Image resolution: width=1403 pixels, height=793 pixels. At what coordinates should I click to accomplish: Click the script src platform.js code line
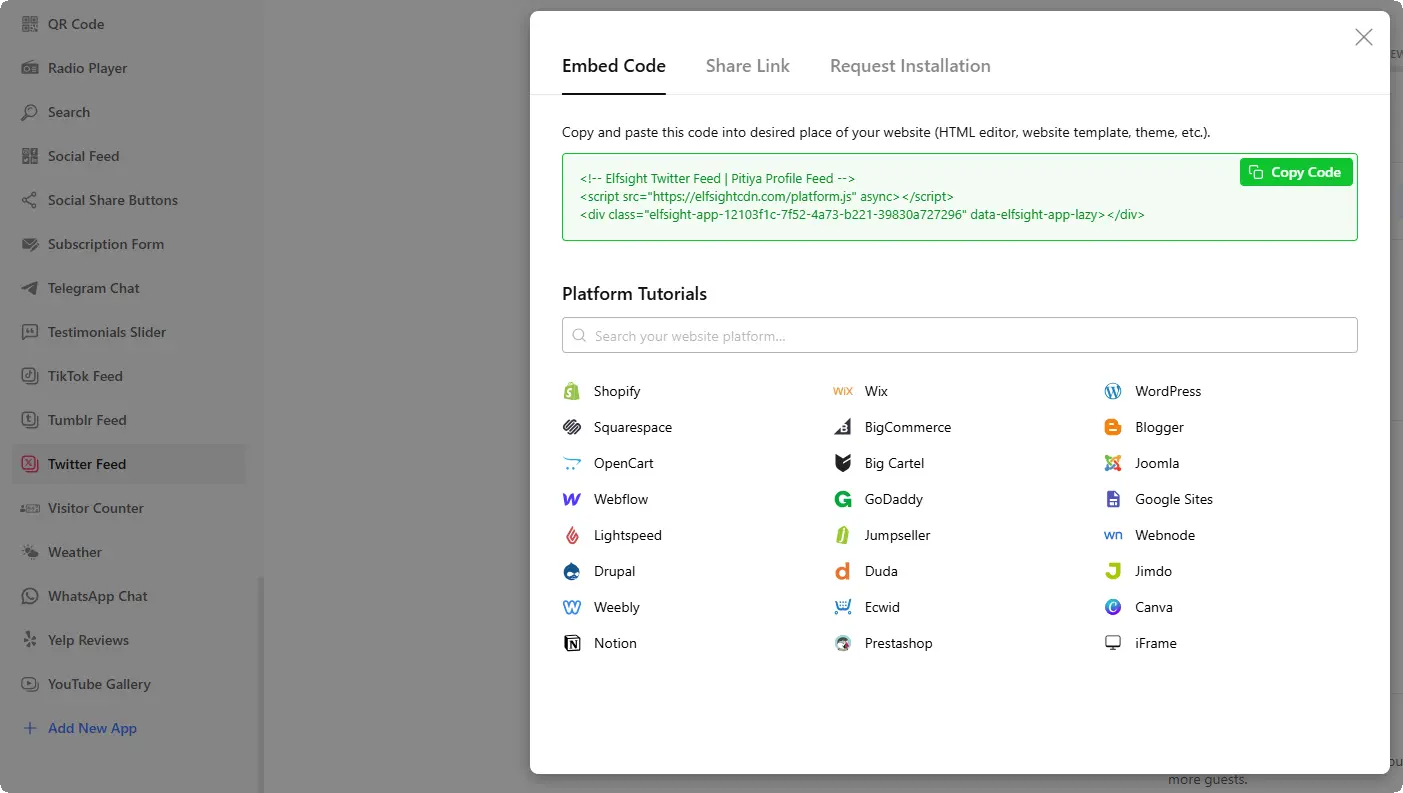pos(766,196)
